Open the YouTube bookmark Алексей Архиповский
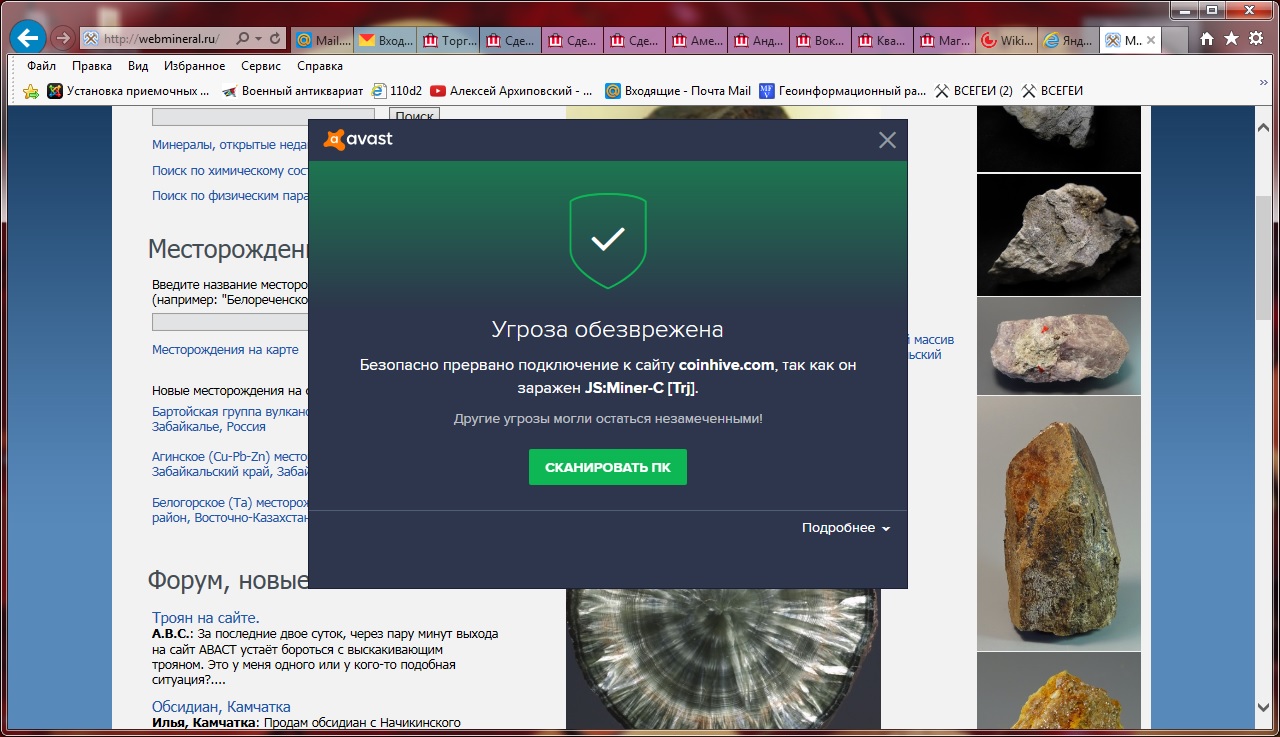Screen dimensions: 1280x737 [512, 91]
